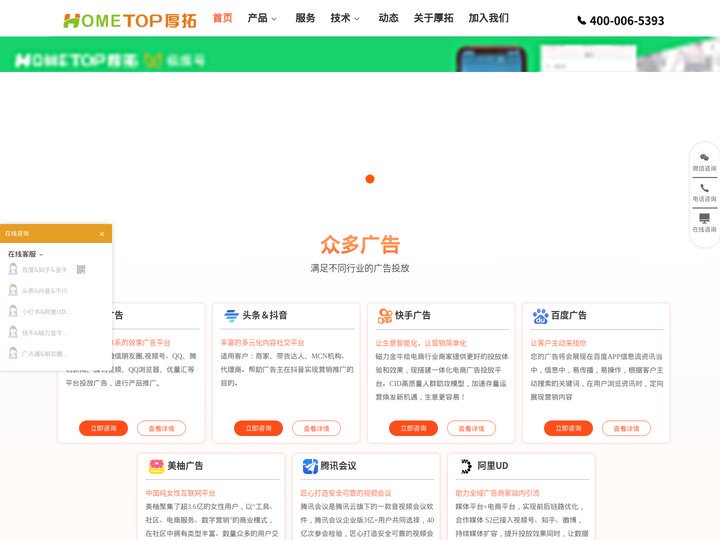Click tagline 中国纯女性互联网平台
Viewport: 720px width, 540px height.
click(x=180, y=493)
